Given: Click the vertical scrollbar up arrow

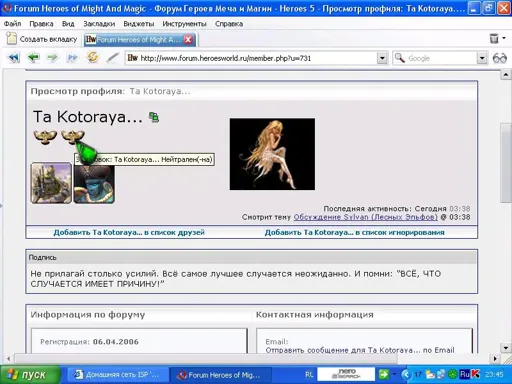Looking at the screenshot, I should click(505, 75).
